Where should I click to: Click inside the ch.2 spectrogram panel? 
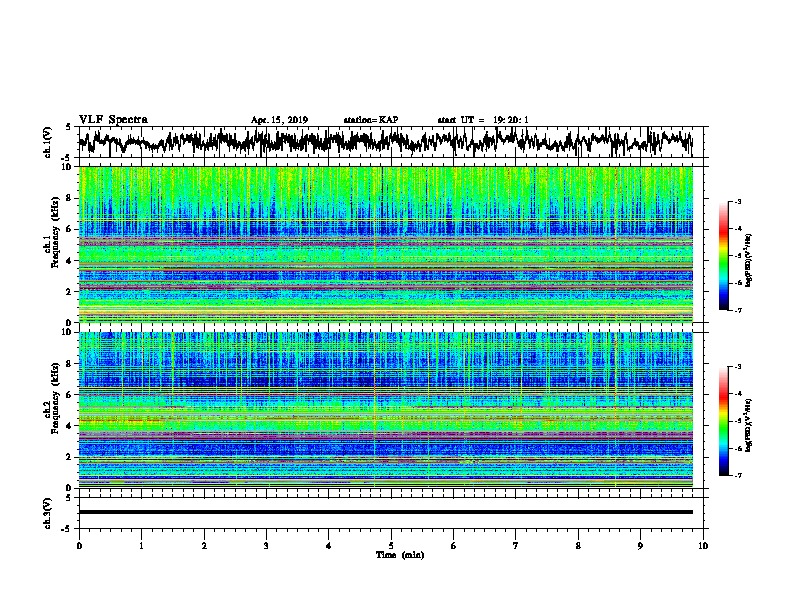385,410
